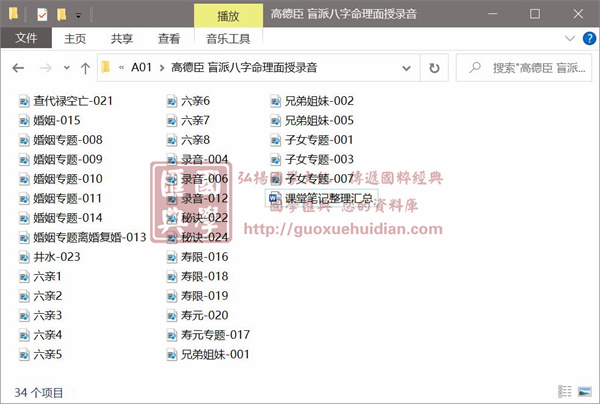Click the search box for this folder
The width and height of the screenshot is (600, 404).
pyautogui.click(x=524, y=68)
